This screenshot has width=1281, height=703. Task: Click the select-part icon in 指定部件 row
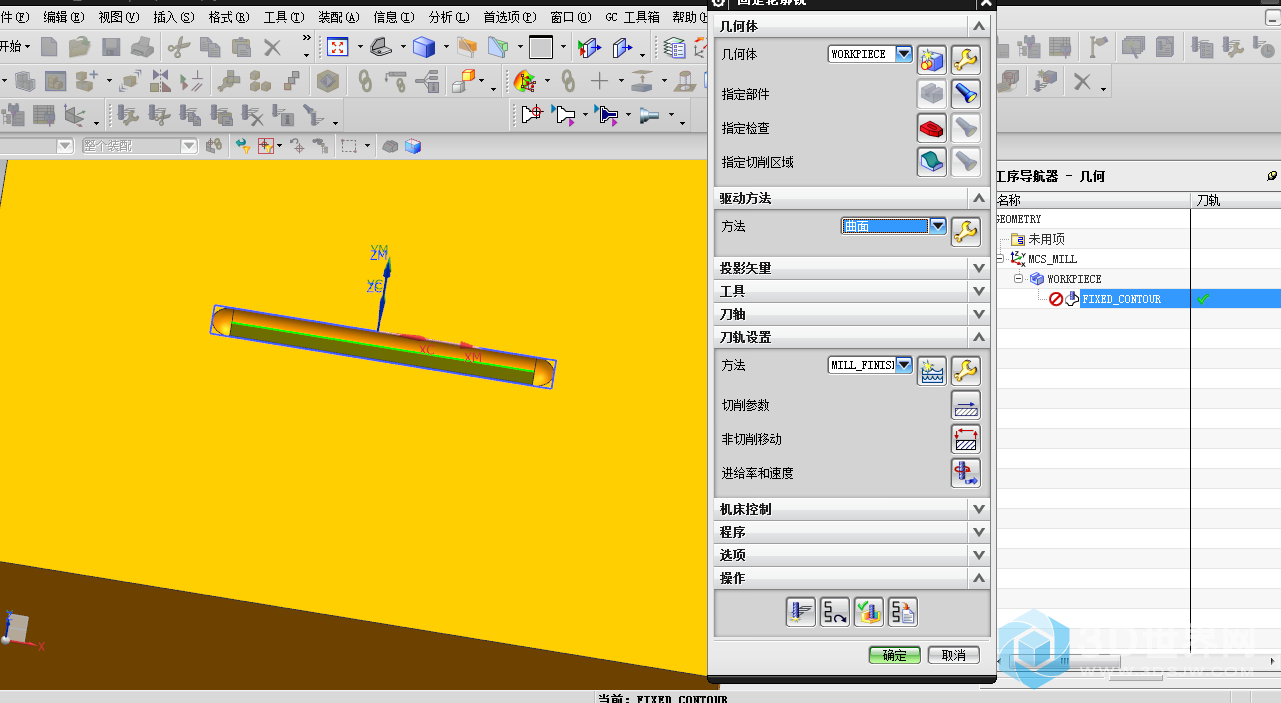933,94
